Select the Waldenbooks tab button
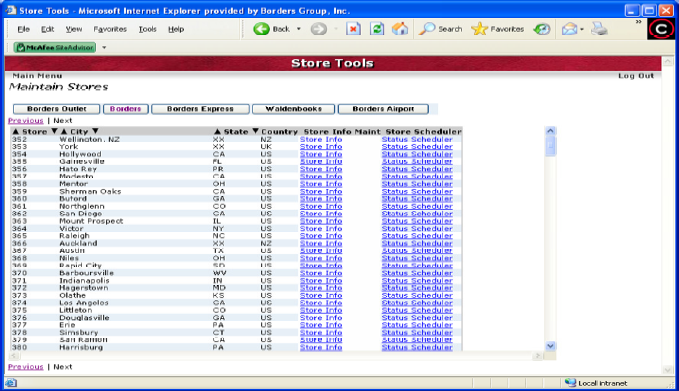This screenshot has height=391, width=679. point(294,109)
